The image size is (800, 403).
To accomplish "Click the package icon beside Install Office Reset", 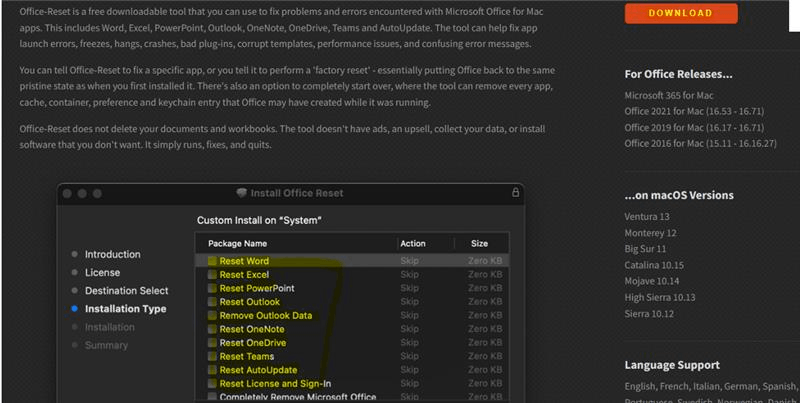I will [241, 193].
